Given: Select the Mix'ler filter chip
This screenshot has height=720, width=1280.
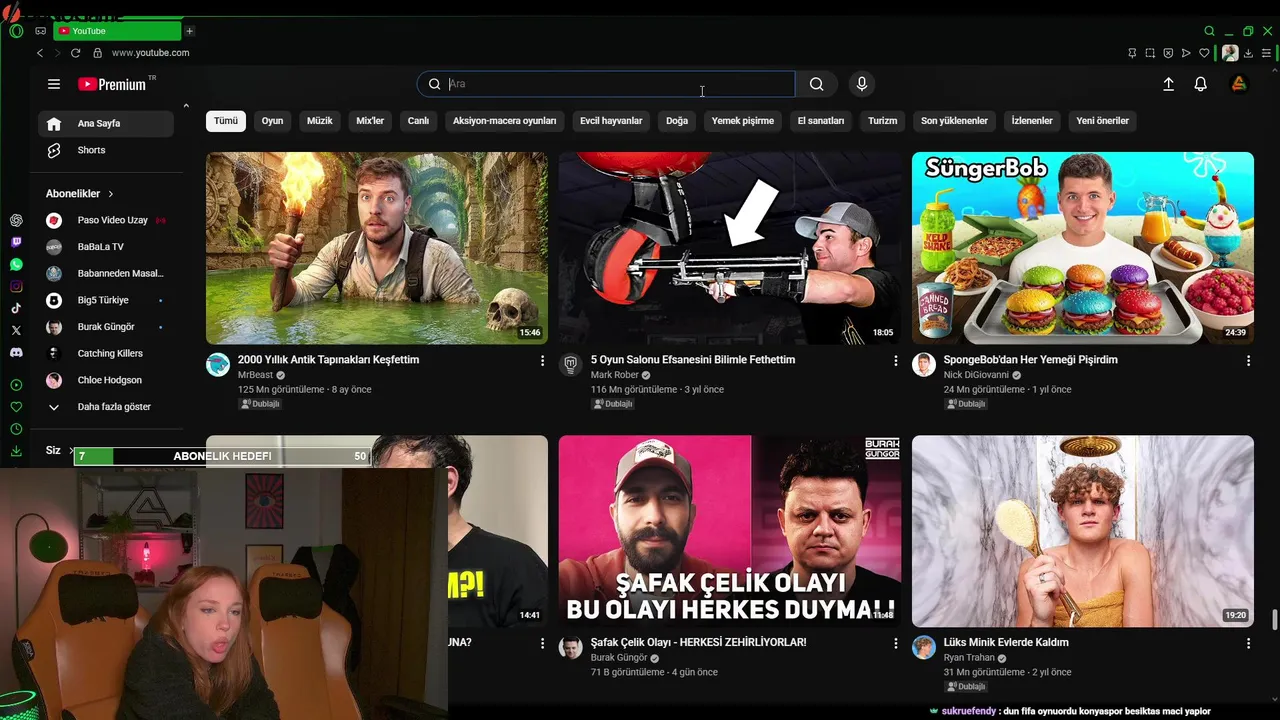Looking at the screenshot, I should pyautogui.click(x=370, y=121).
